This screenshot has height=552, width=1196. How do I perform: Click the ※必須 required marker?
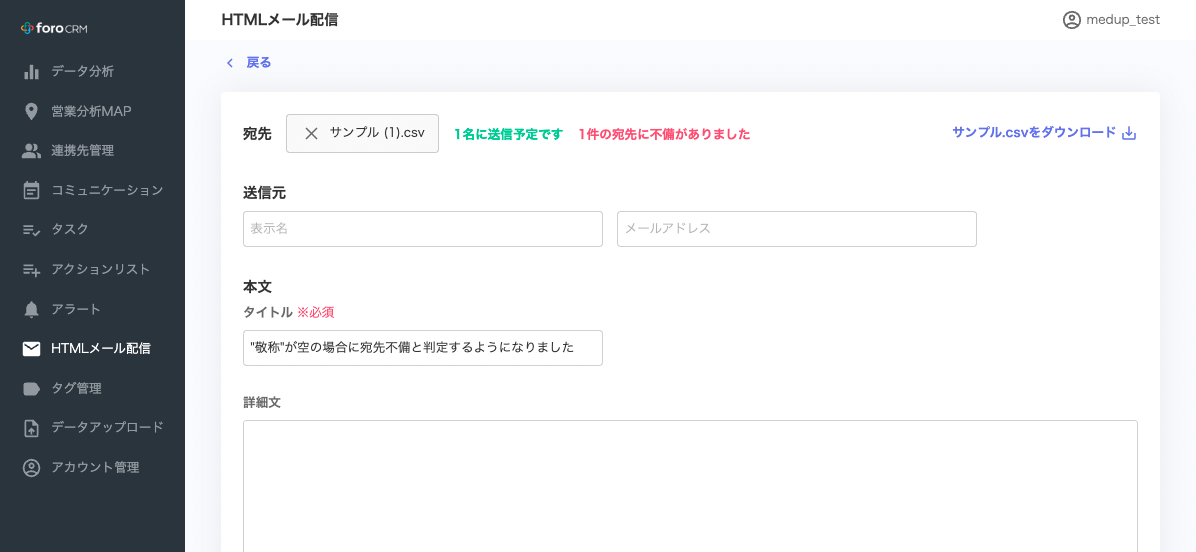(315, 312)
